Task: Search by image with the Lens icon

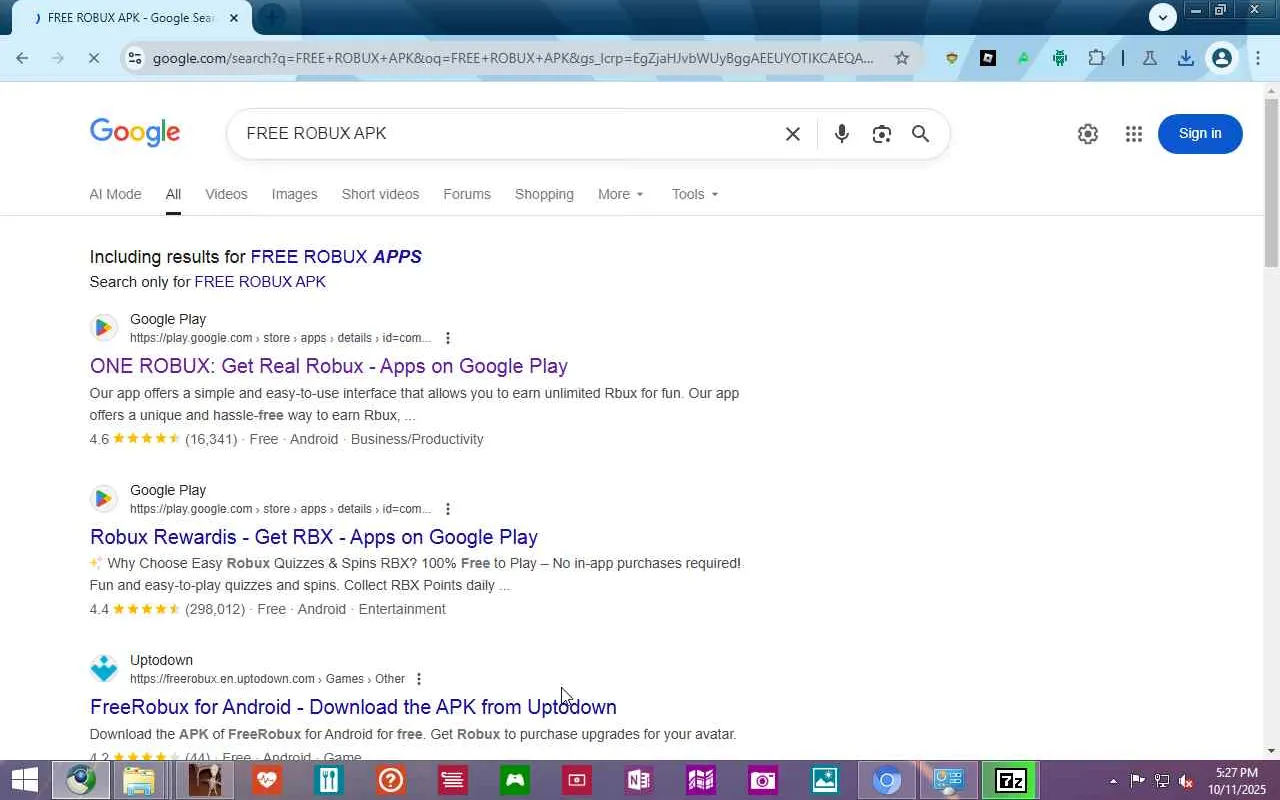Action: tap(881, 134)
